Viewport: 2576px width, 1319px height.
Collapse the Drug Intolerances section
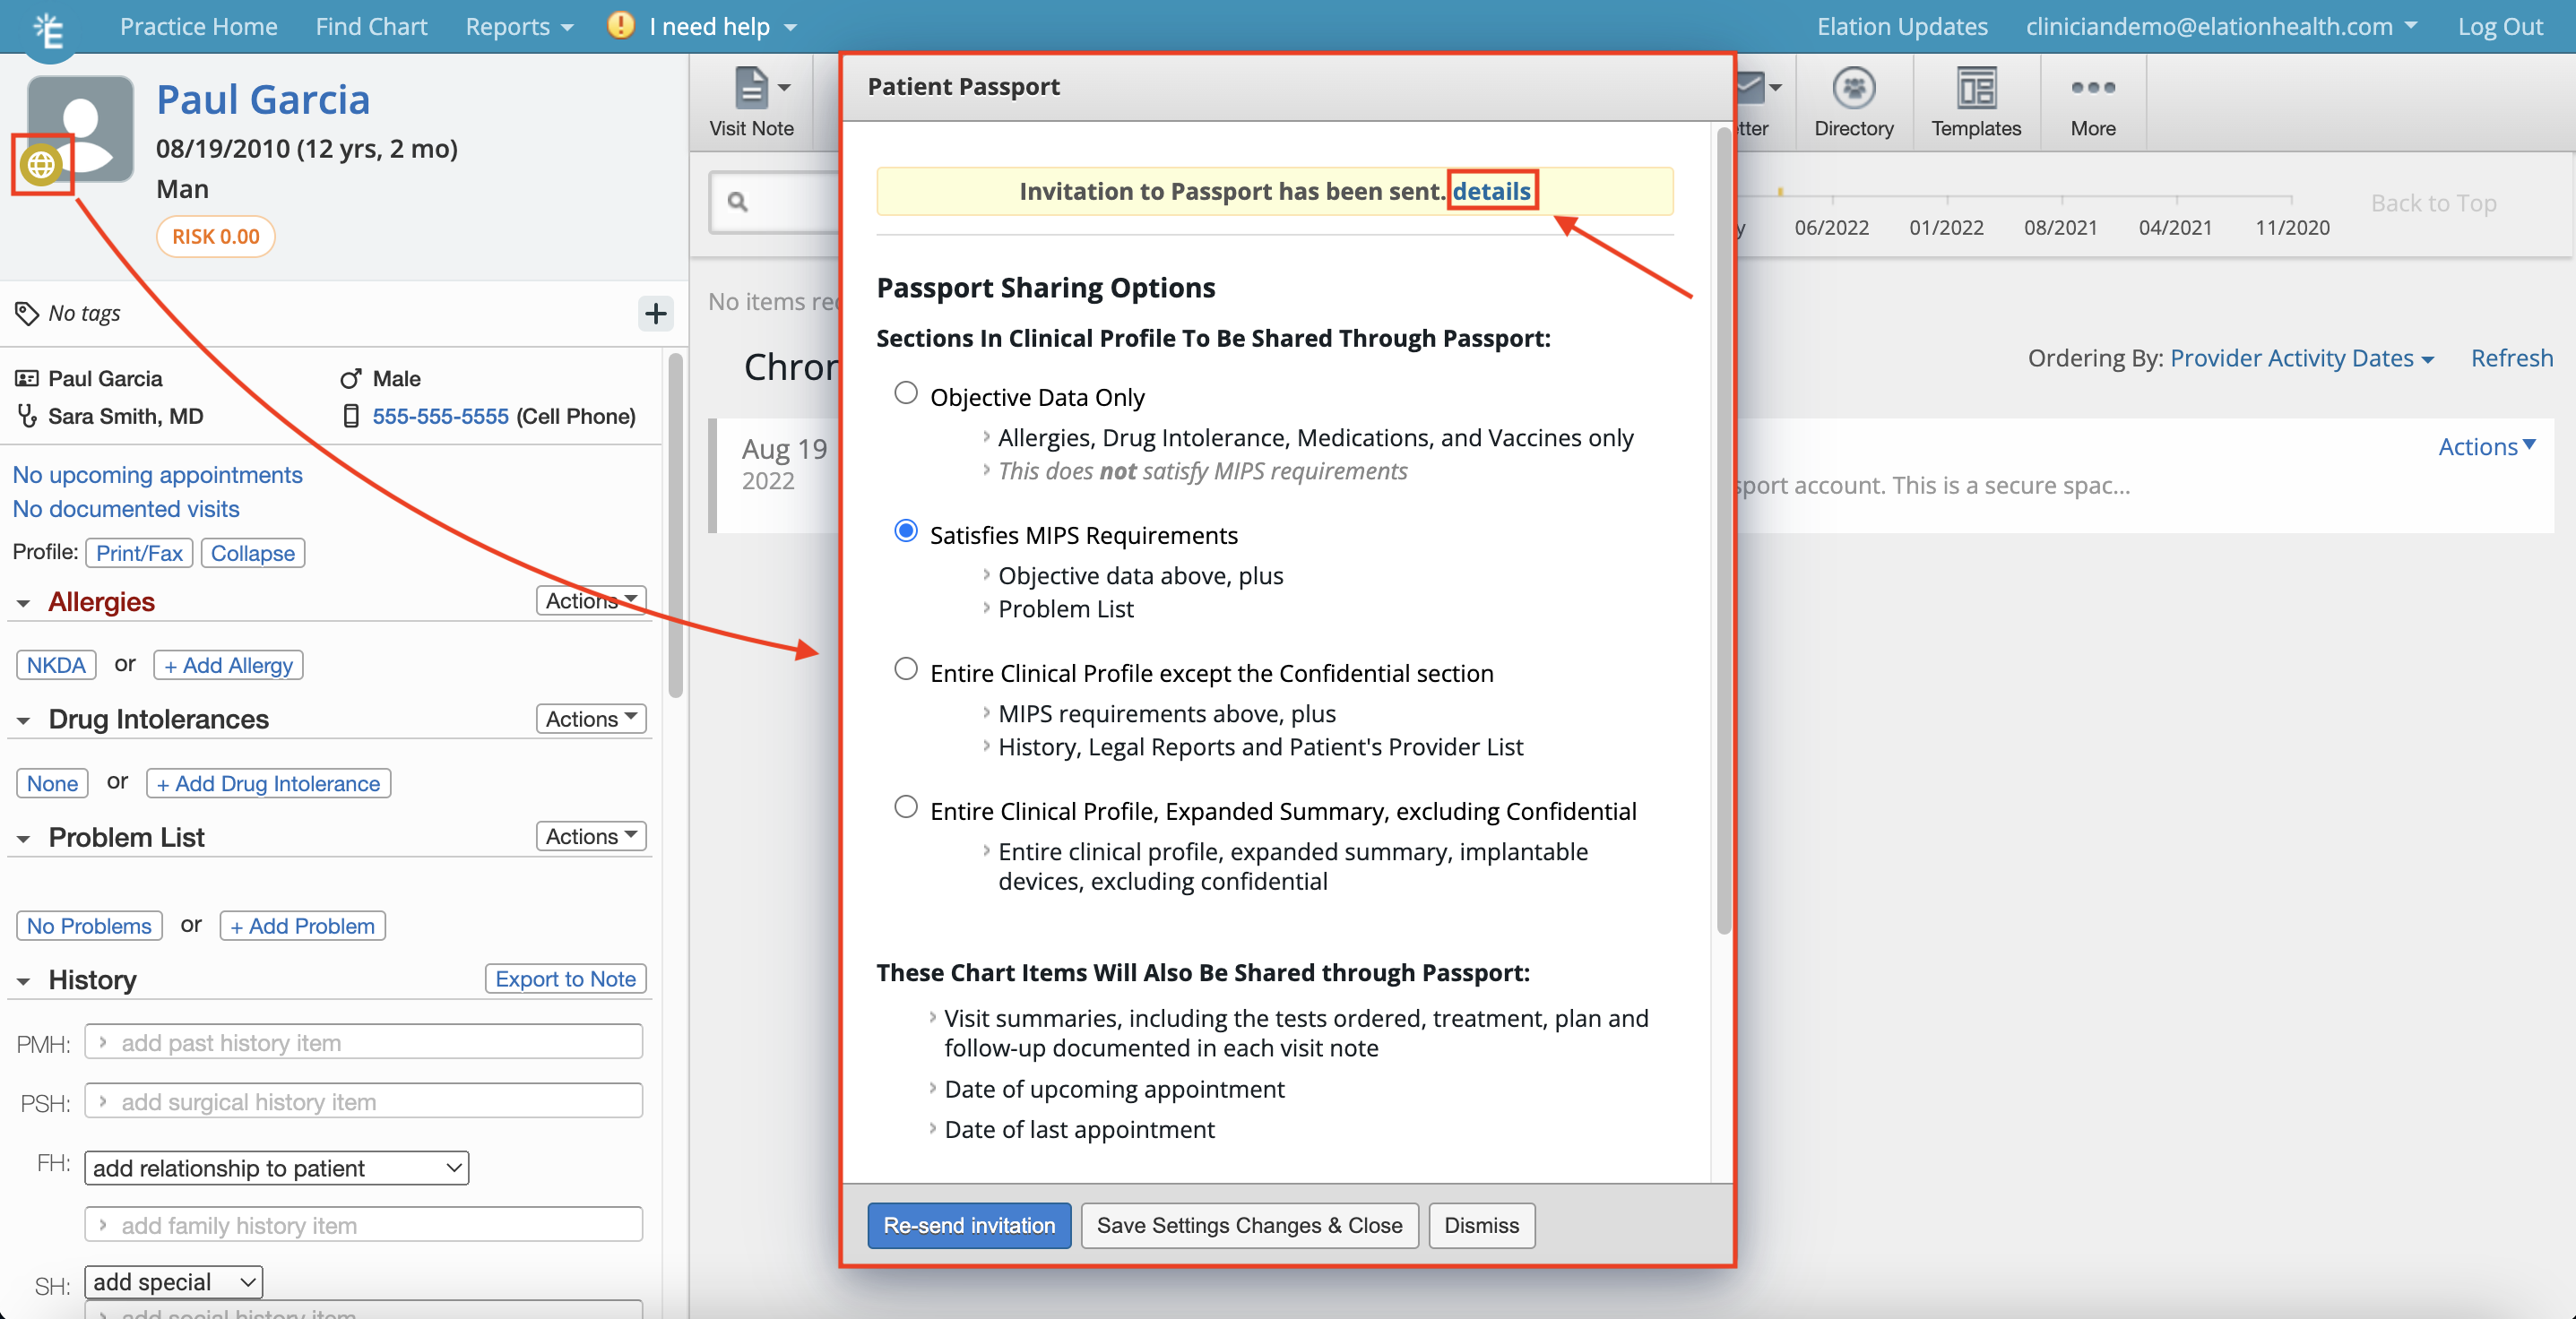23,721
